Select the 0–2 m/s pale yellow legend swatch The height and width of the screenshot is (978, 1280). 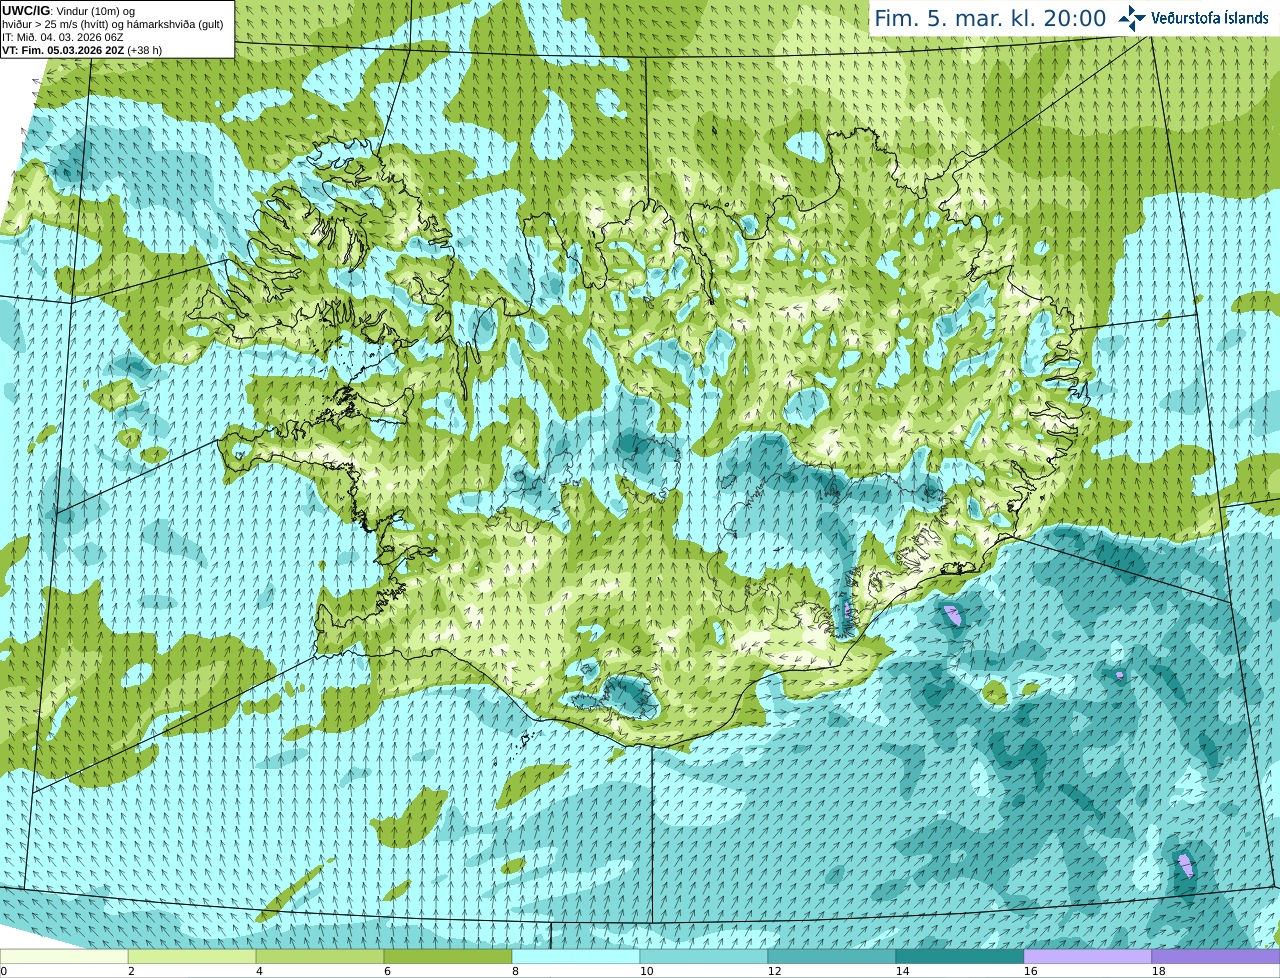(64, 957)
